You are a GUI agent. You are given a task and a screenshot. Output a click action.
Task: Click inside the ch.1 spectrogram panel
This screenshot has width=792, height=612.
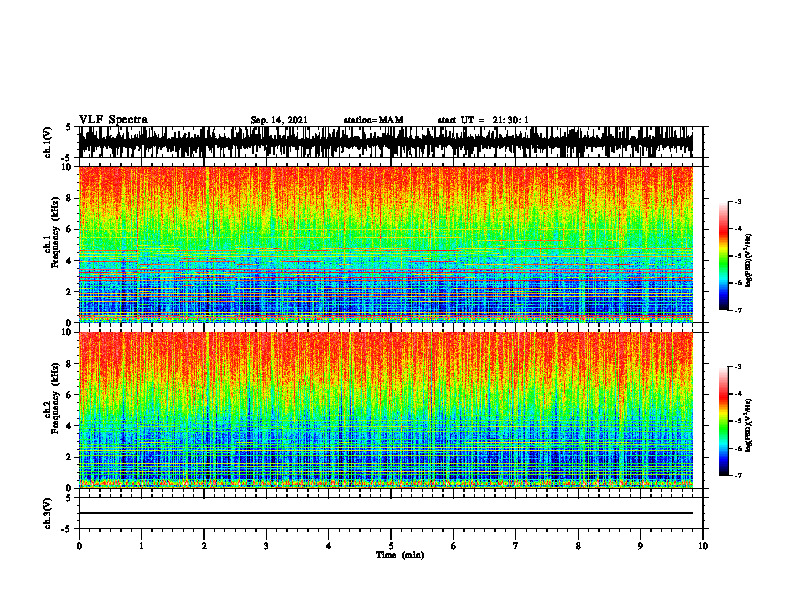click(x=386, y=244)
